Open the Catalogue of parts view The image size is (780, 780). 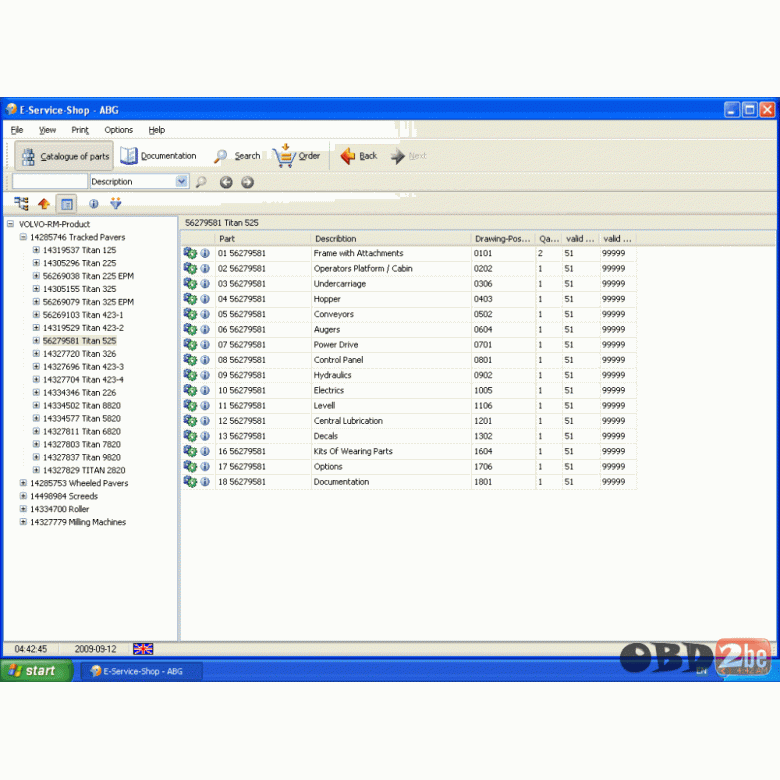[x=64, y=156]
